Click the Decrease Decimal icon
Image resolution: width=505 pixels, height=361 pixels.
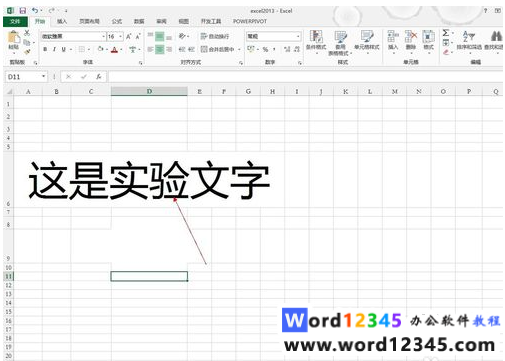[x=297, y=49]
